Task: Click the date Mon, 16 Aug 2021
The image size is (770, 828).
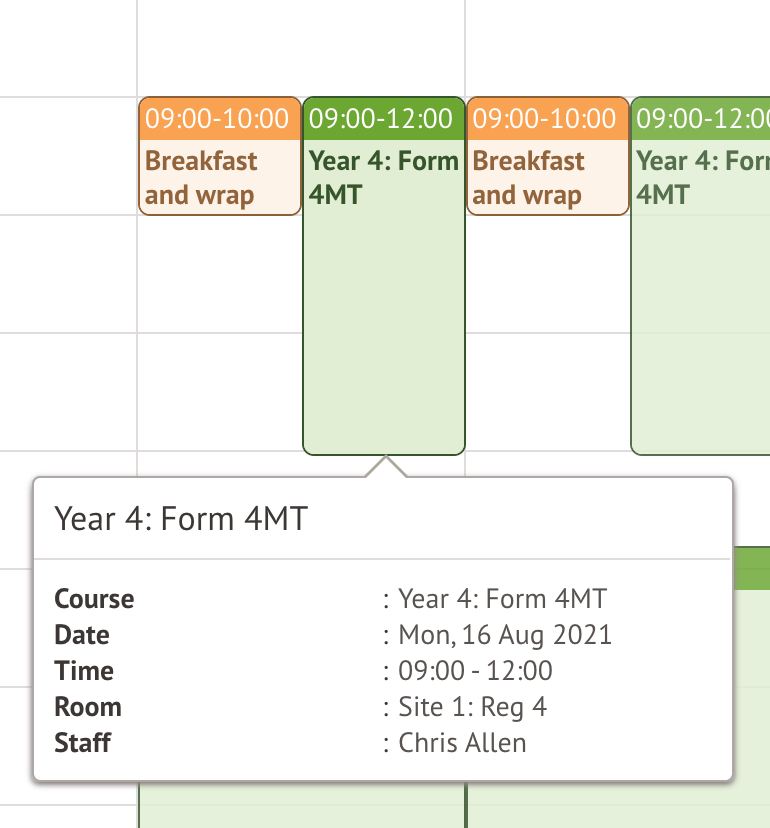Action: (x=505, y=635)
